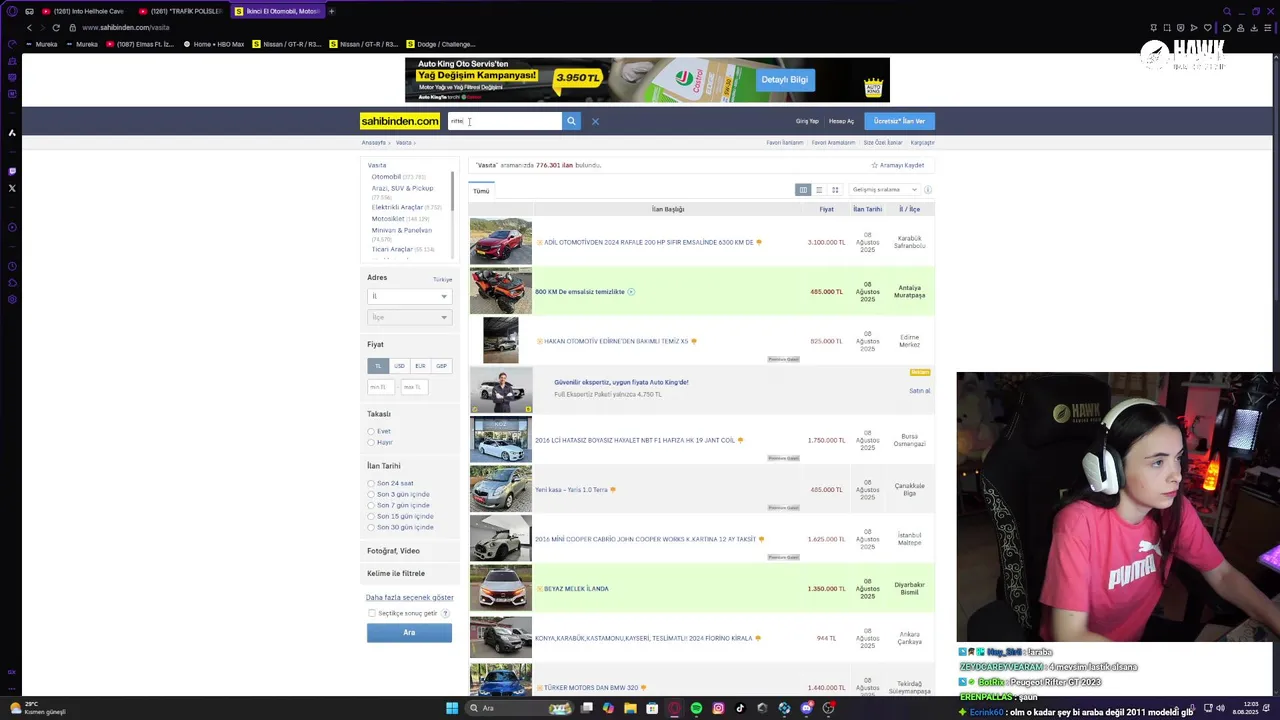Open the Gelişmiş sıralama sort dropdown
Viewport: 1280px width, 720px height.
click(x=884, y=190)
